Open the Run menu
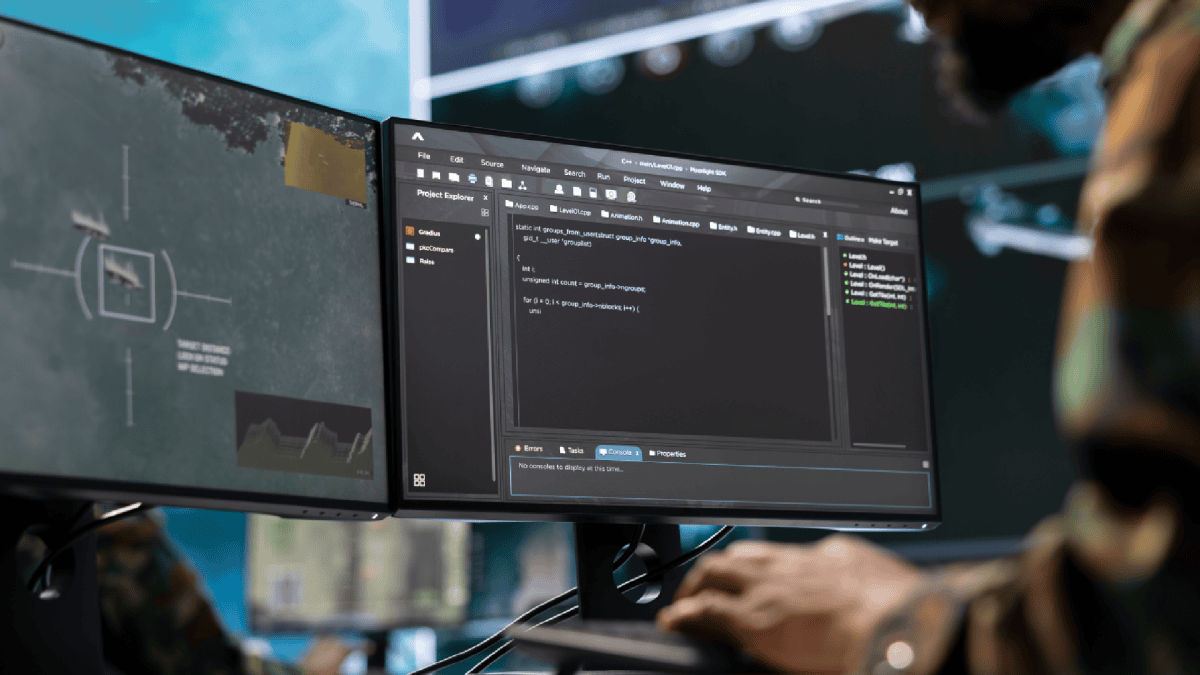This screenshot has height=675, width=1200. pyautogui.click(x=603, y=176)
